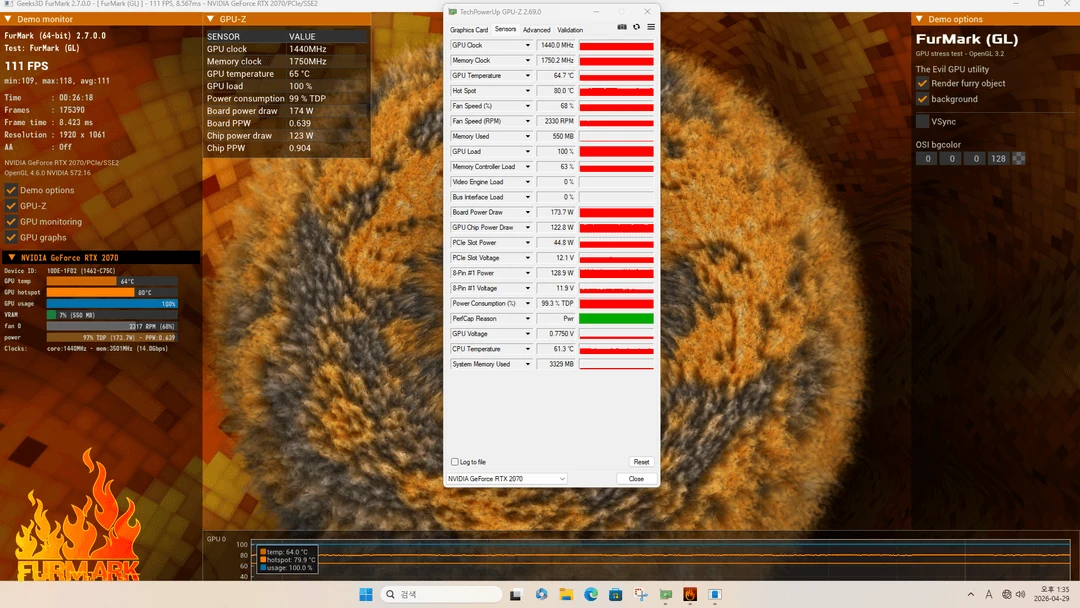Open the Board Power Draw sensor dropdown

tap(528, 212)
